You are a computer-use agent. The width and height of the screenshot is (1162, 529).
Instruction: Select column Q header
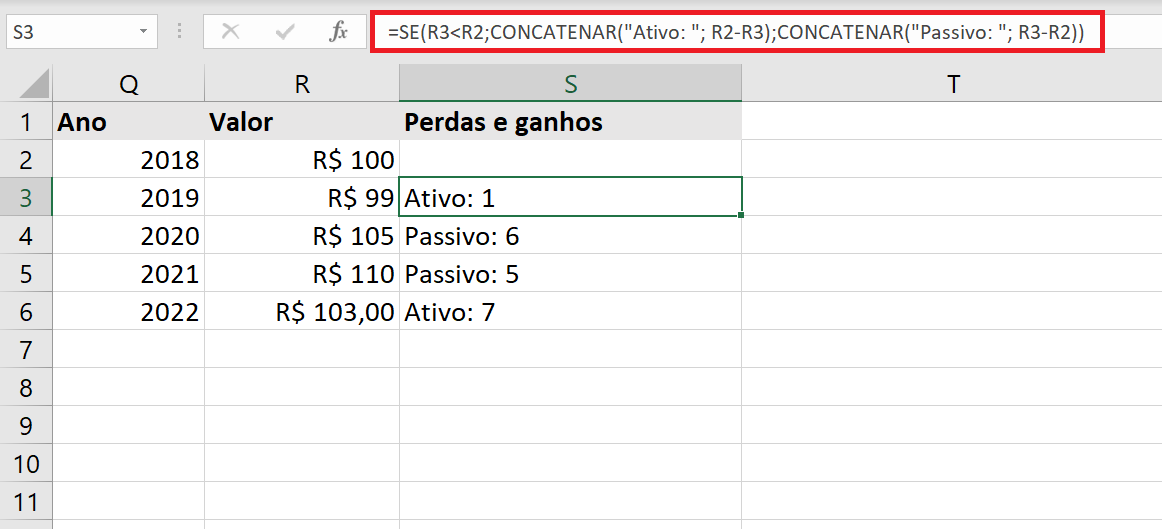129,84
